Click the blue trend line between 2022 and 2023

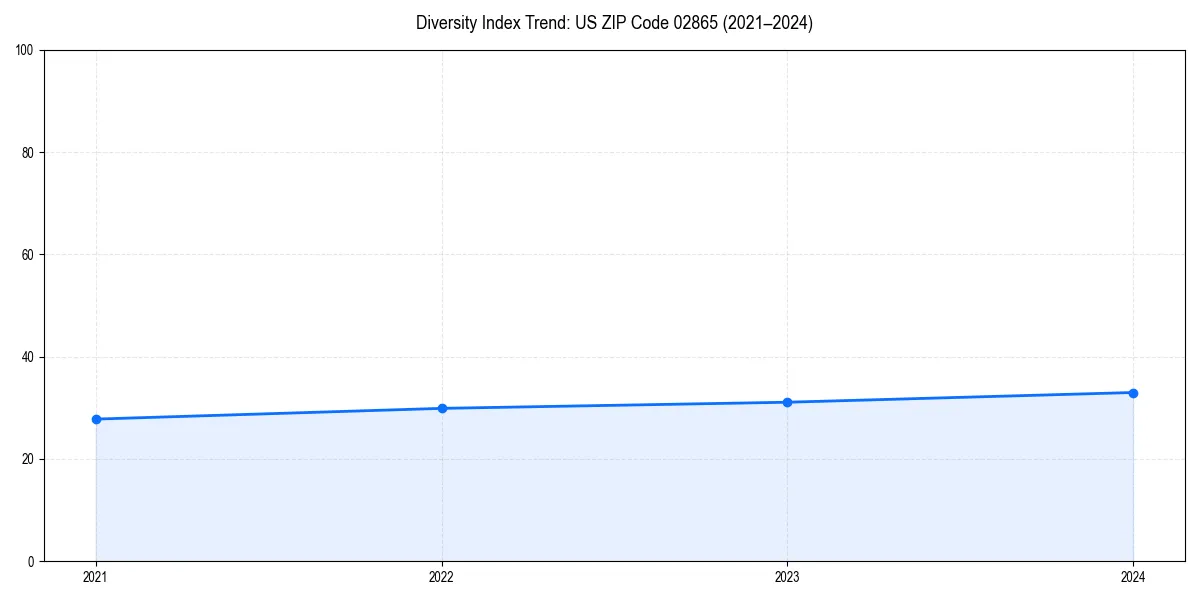(x=614, y=404)
